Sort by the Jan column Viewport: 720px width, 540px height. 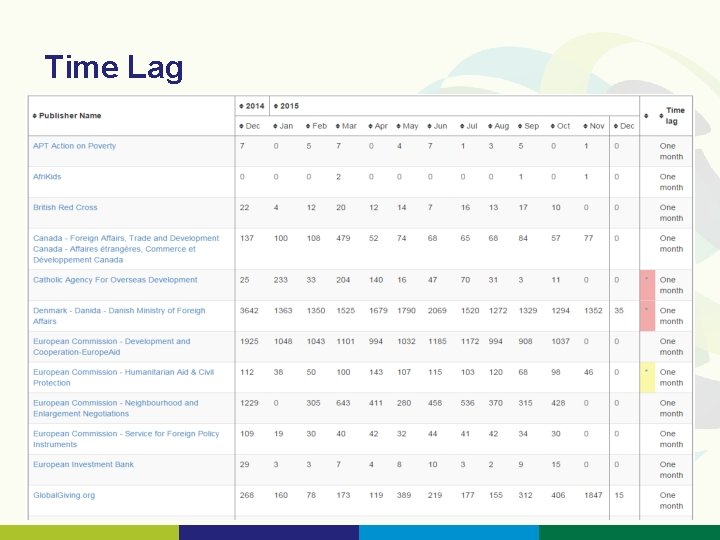[x=283, y=126]
